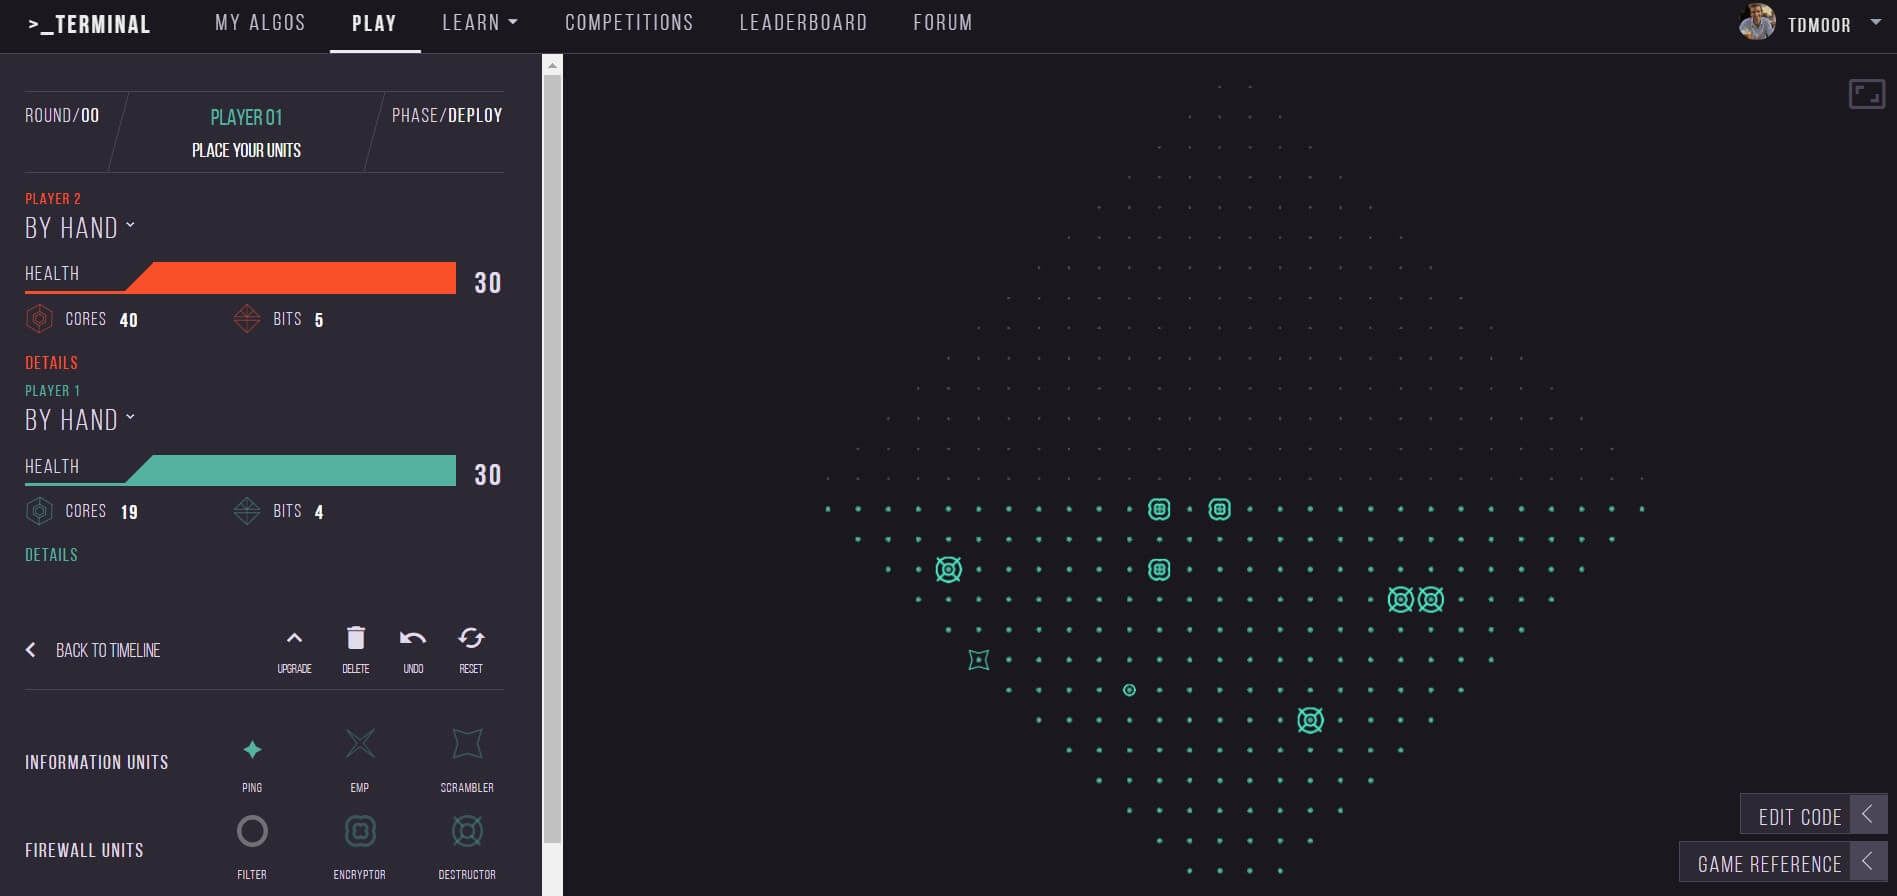The image size is (1897, 896).
Task: Open the TDMOOR account dropdown arrow
Action: tap(1875, 22)
